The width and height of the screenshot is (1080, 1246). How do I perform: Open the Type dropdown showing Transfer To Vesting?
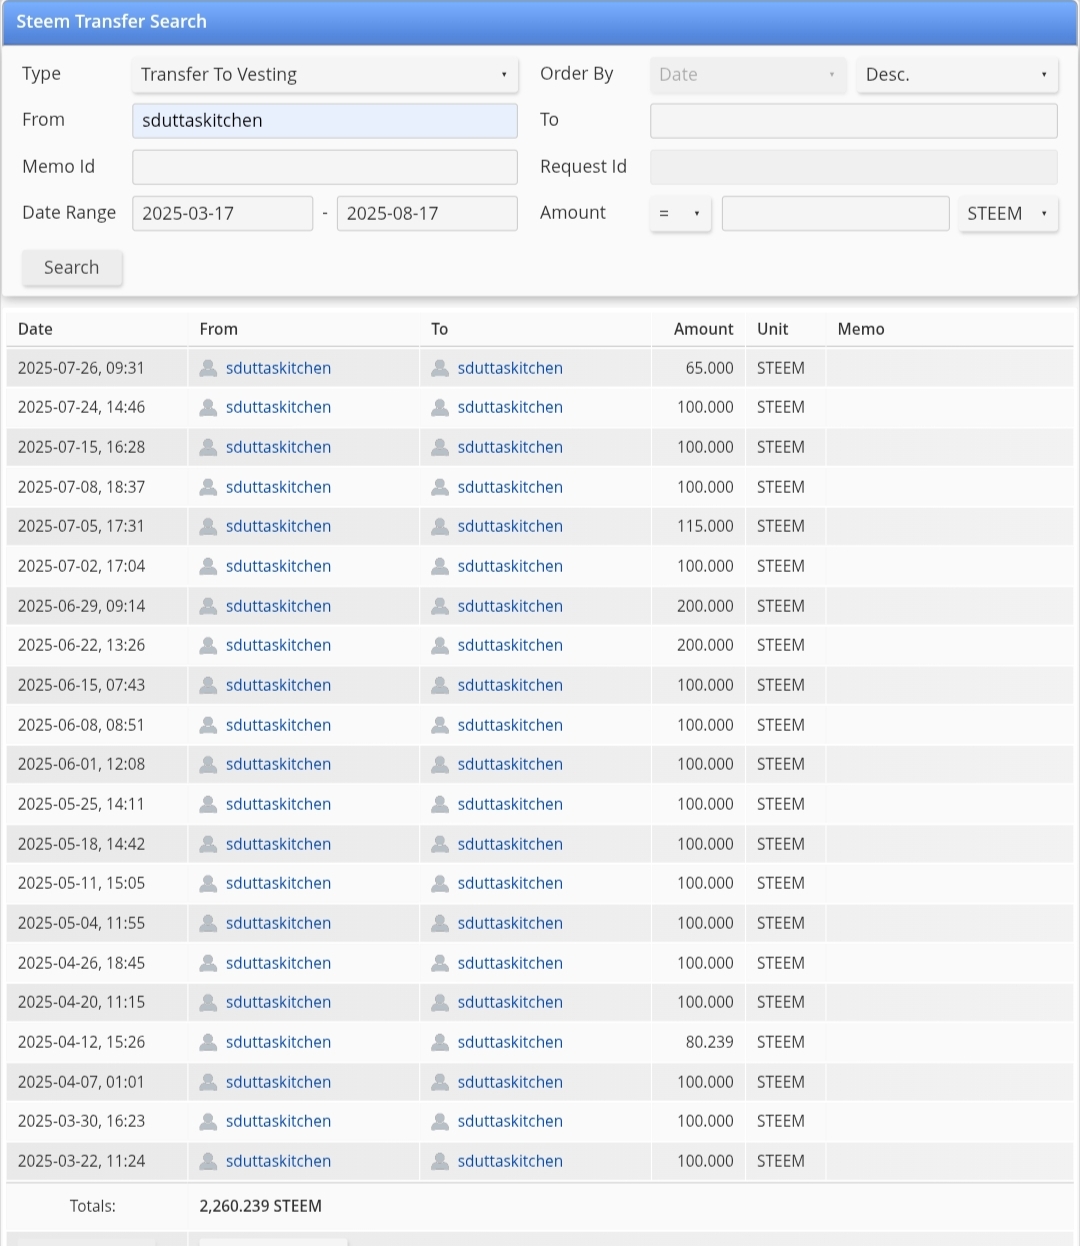[325, 74]
